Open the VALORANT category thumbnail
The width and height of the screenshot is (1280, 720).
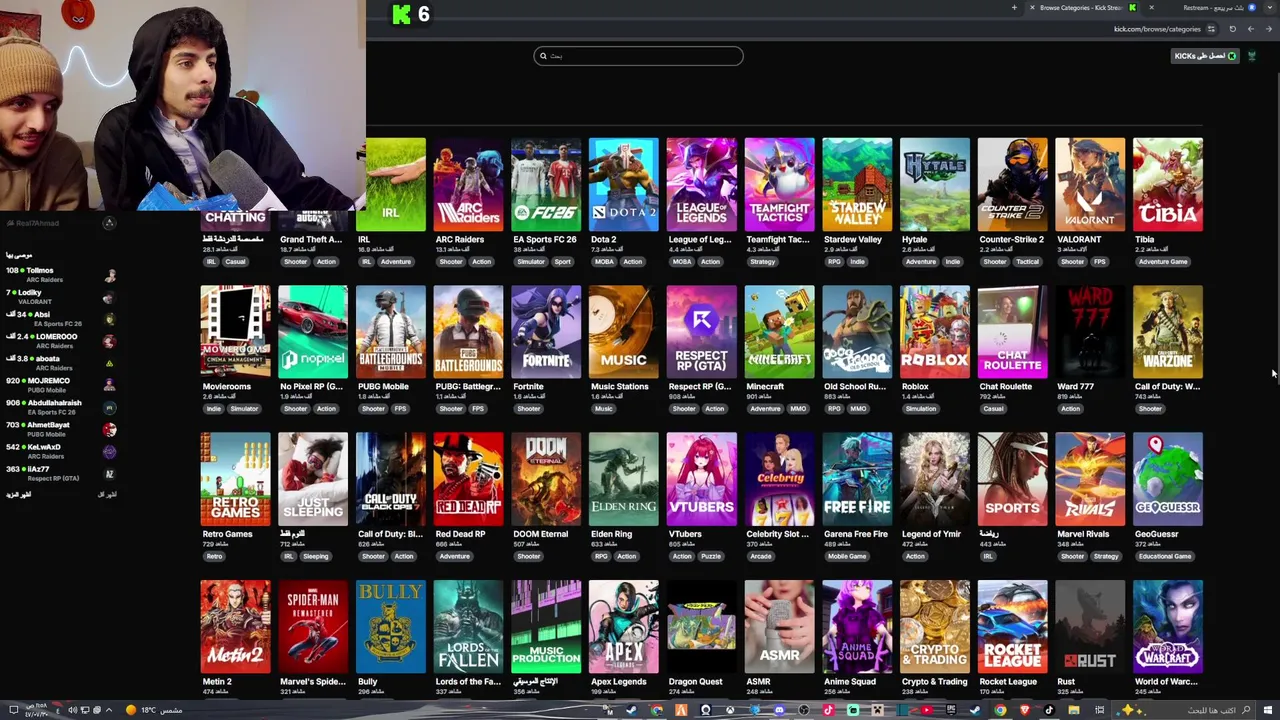coord(1090,185)
